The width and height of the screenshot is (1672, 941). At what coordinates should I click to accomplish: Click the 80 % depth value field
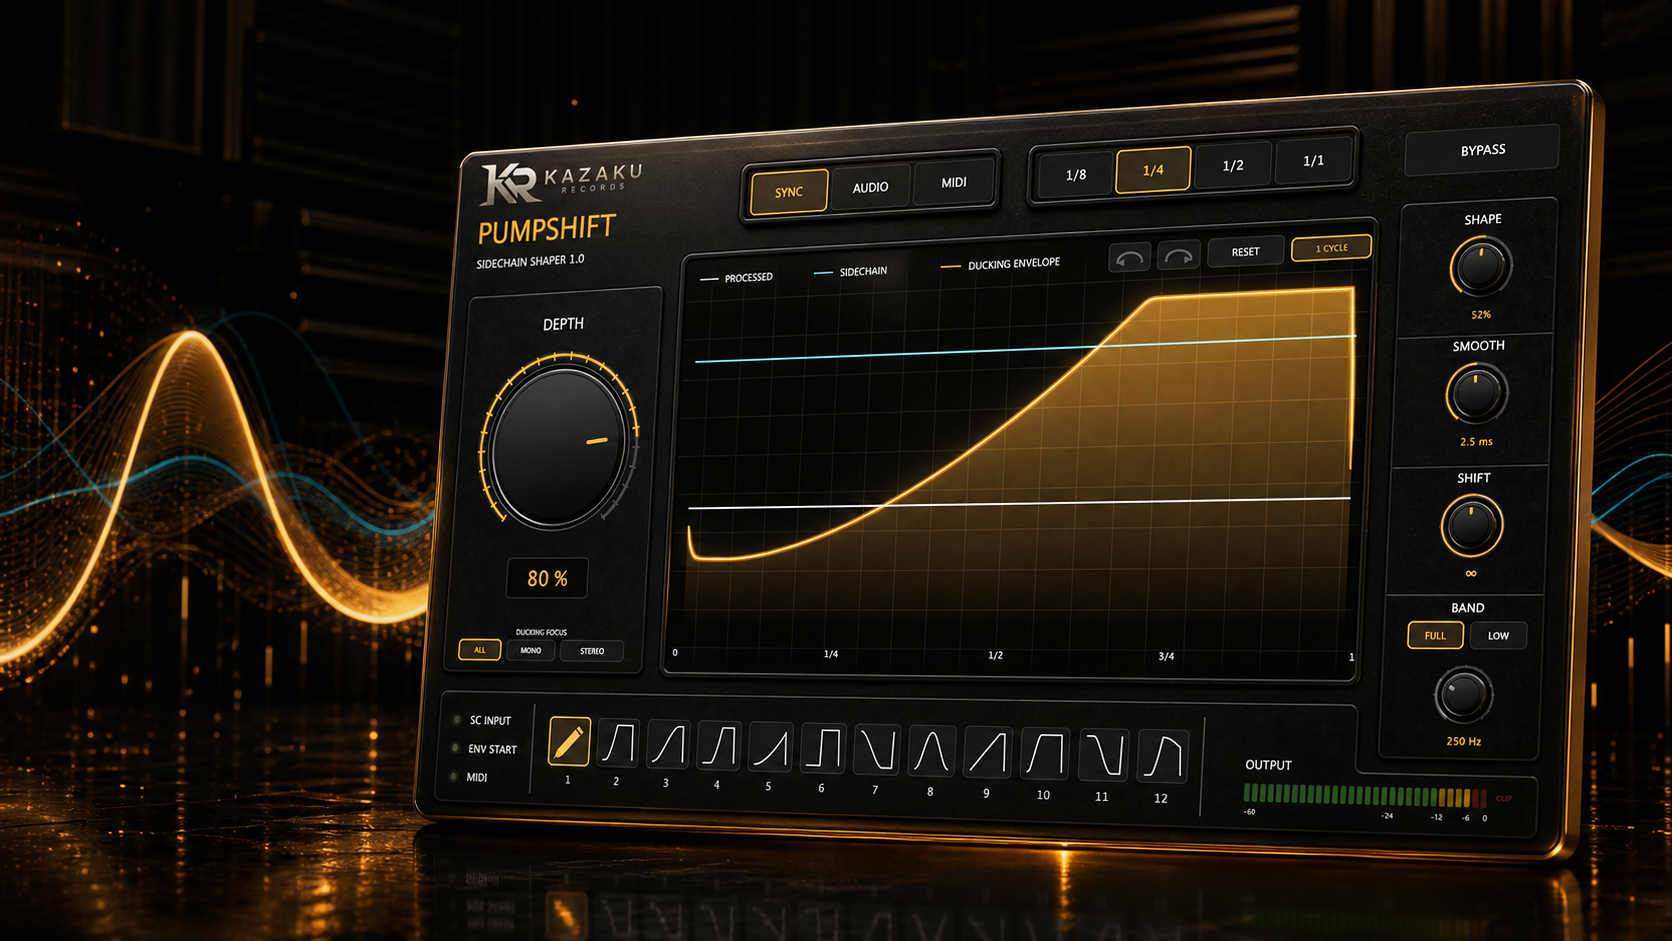[x=547, y=579]
